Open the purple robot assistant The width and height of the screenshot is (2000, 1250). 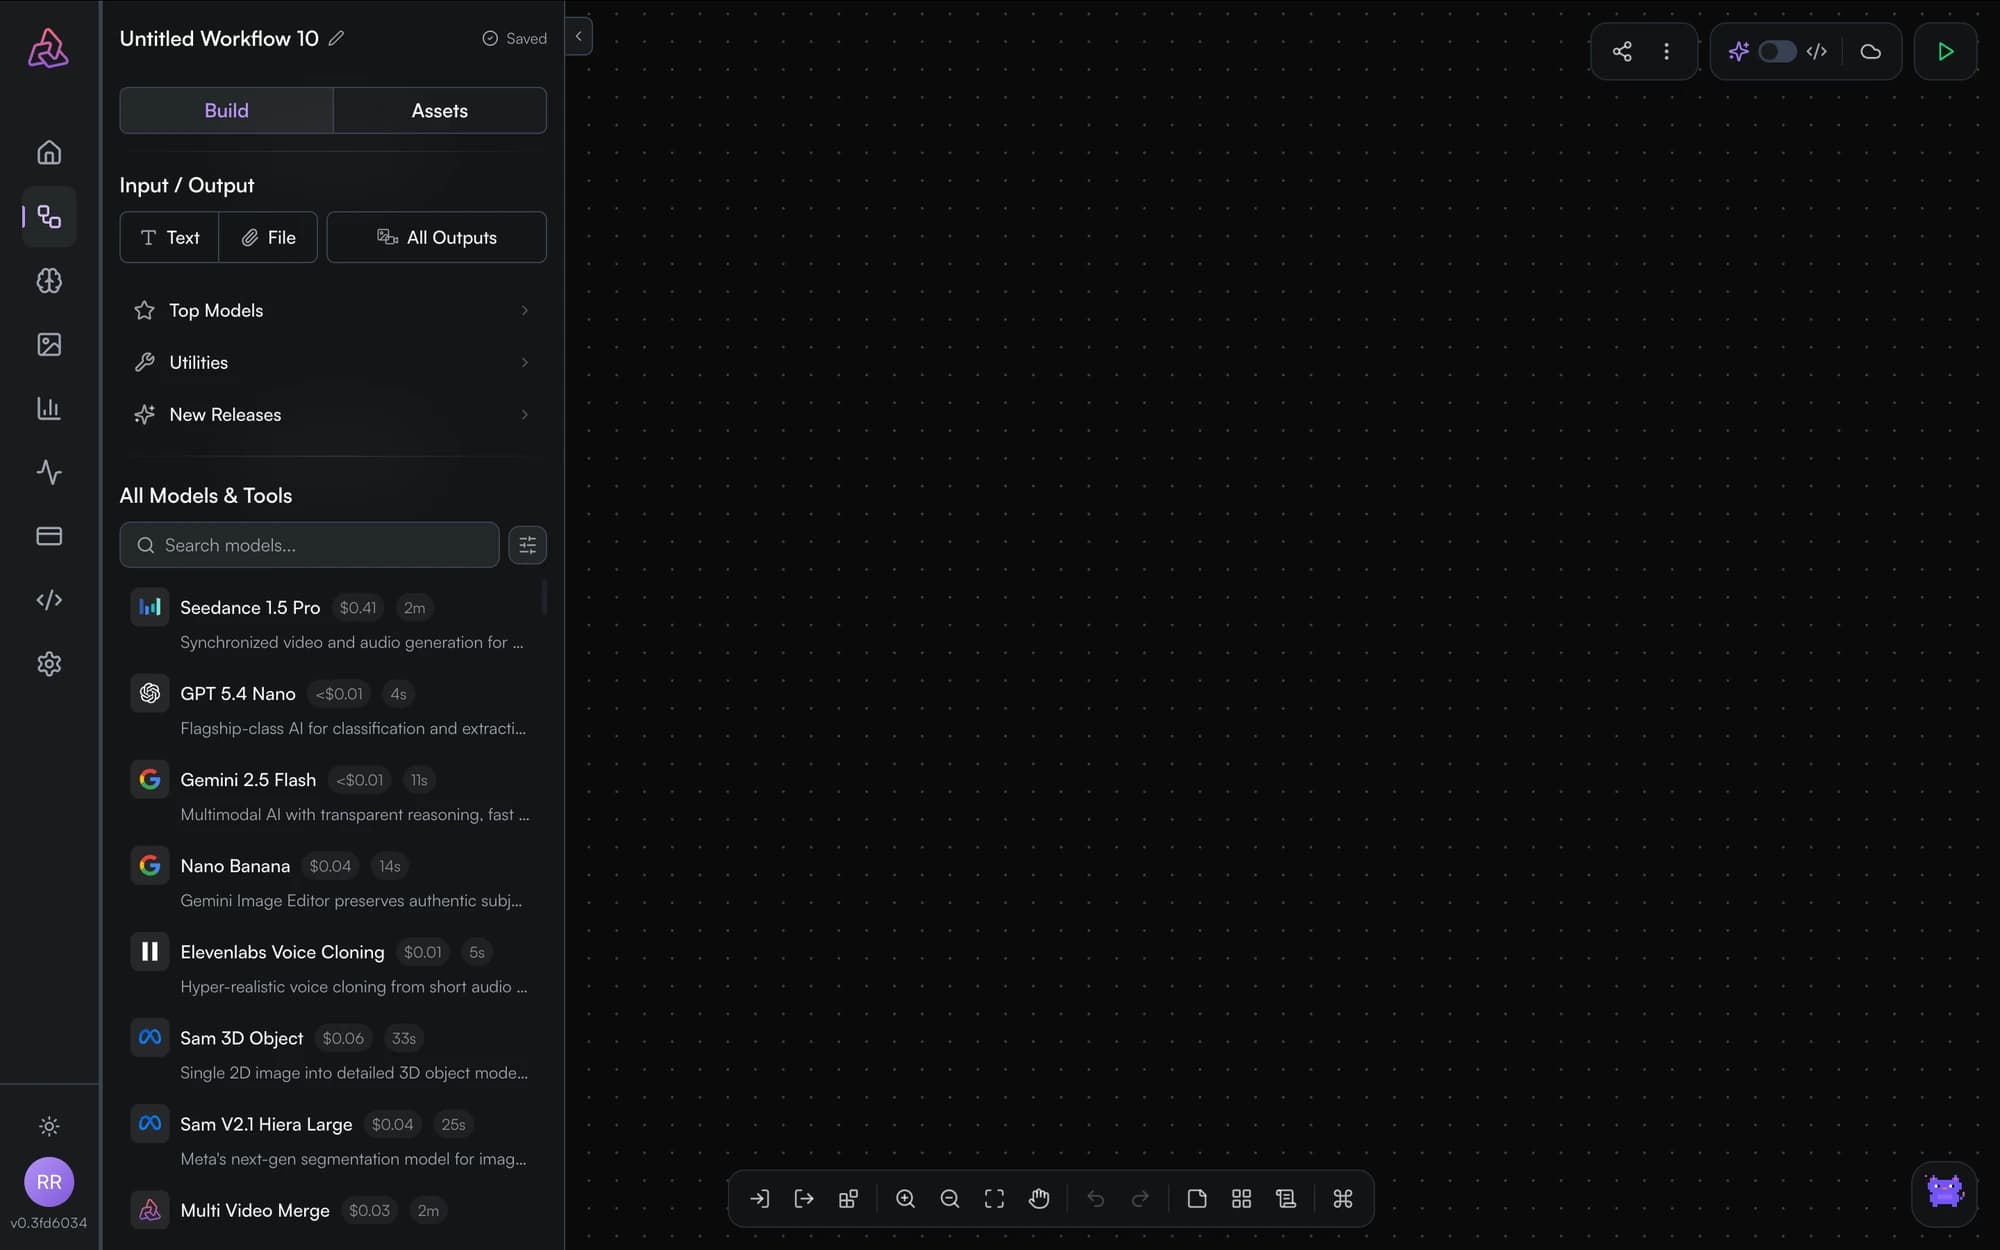[x=1944, y=1193]
